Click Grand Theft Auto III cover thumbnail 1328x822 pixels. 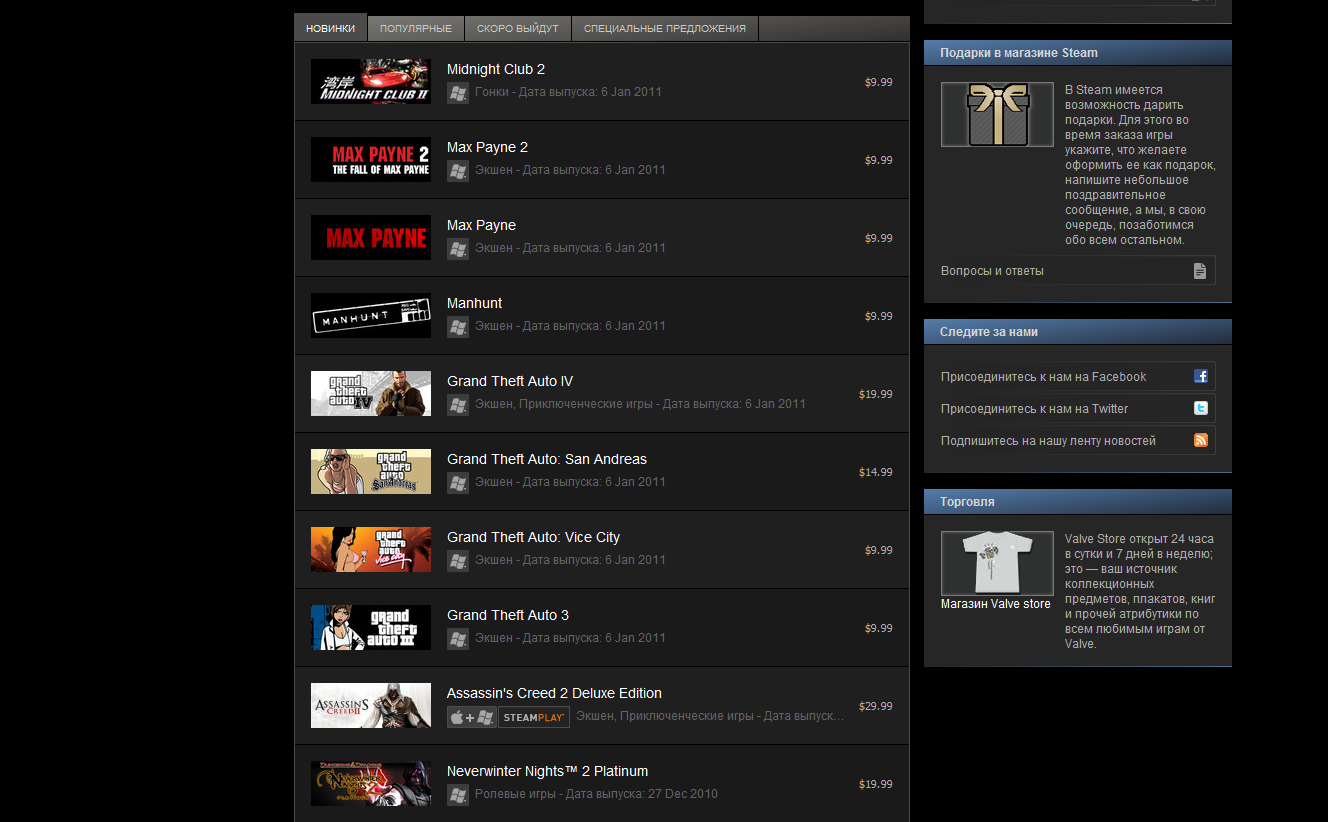click(371, 628)
